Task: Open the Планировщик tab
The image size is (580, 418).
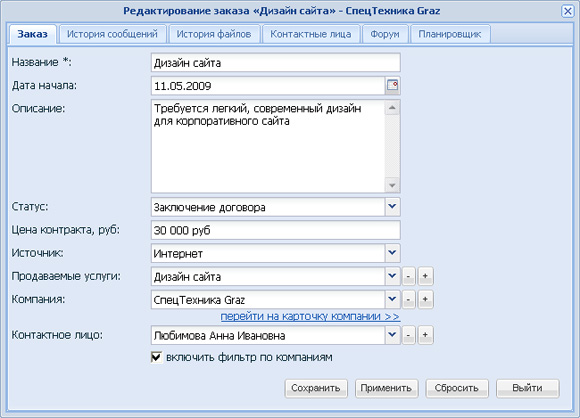Action: click(x=450, y=34)
